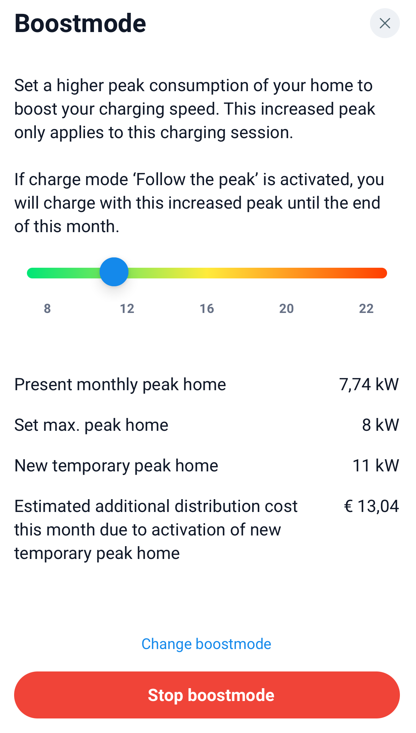Click the 7,74 kW present monthly peak value

point(369,385)
